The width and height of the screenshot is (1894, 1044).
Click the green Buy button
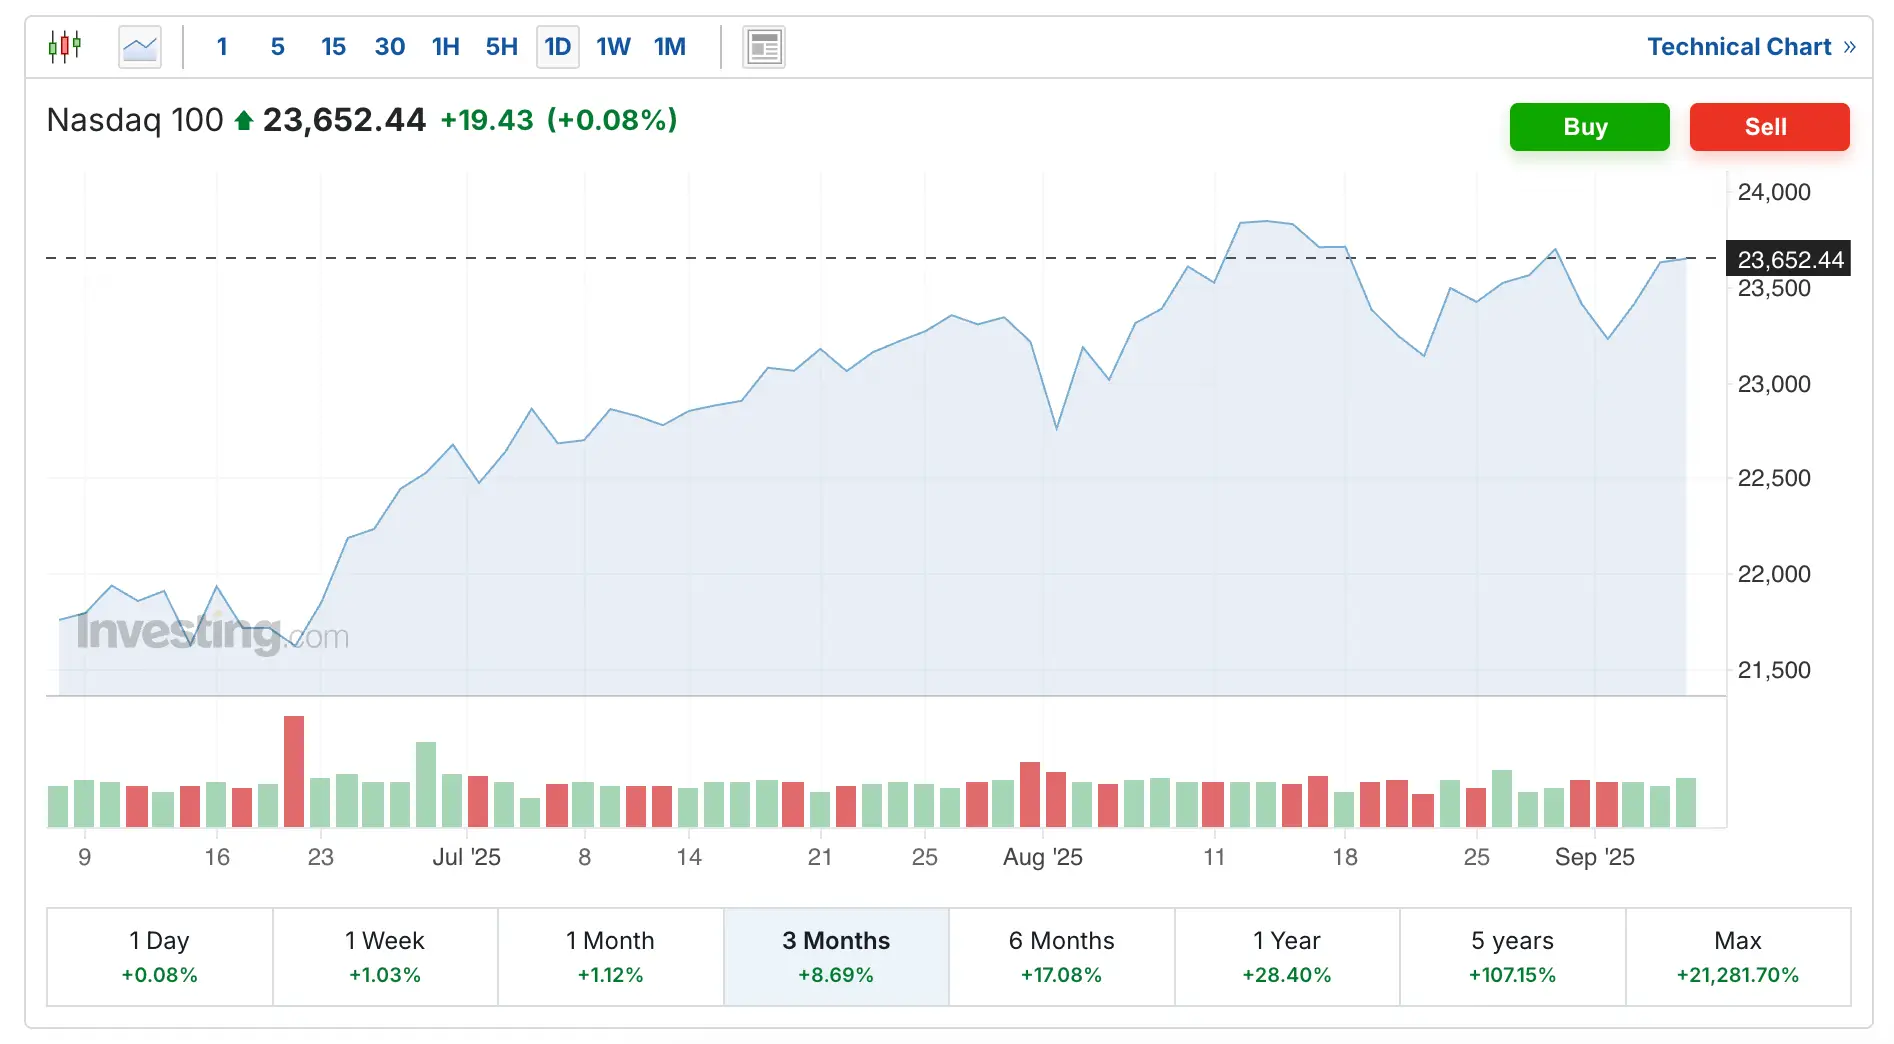coord(1589,127)
